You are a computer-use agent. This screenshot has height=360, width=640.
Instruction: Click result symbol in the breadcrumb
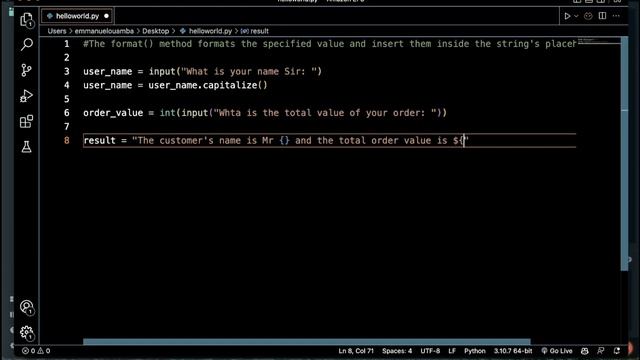pos(259,31)
